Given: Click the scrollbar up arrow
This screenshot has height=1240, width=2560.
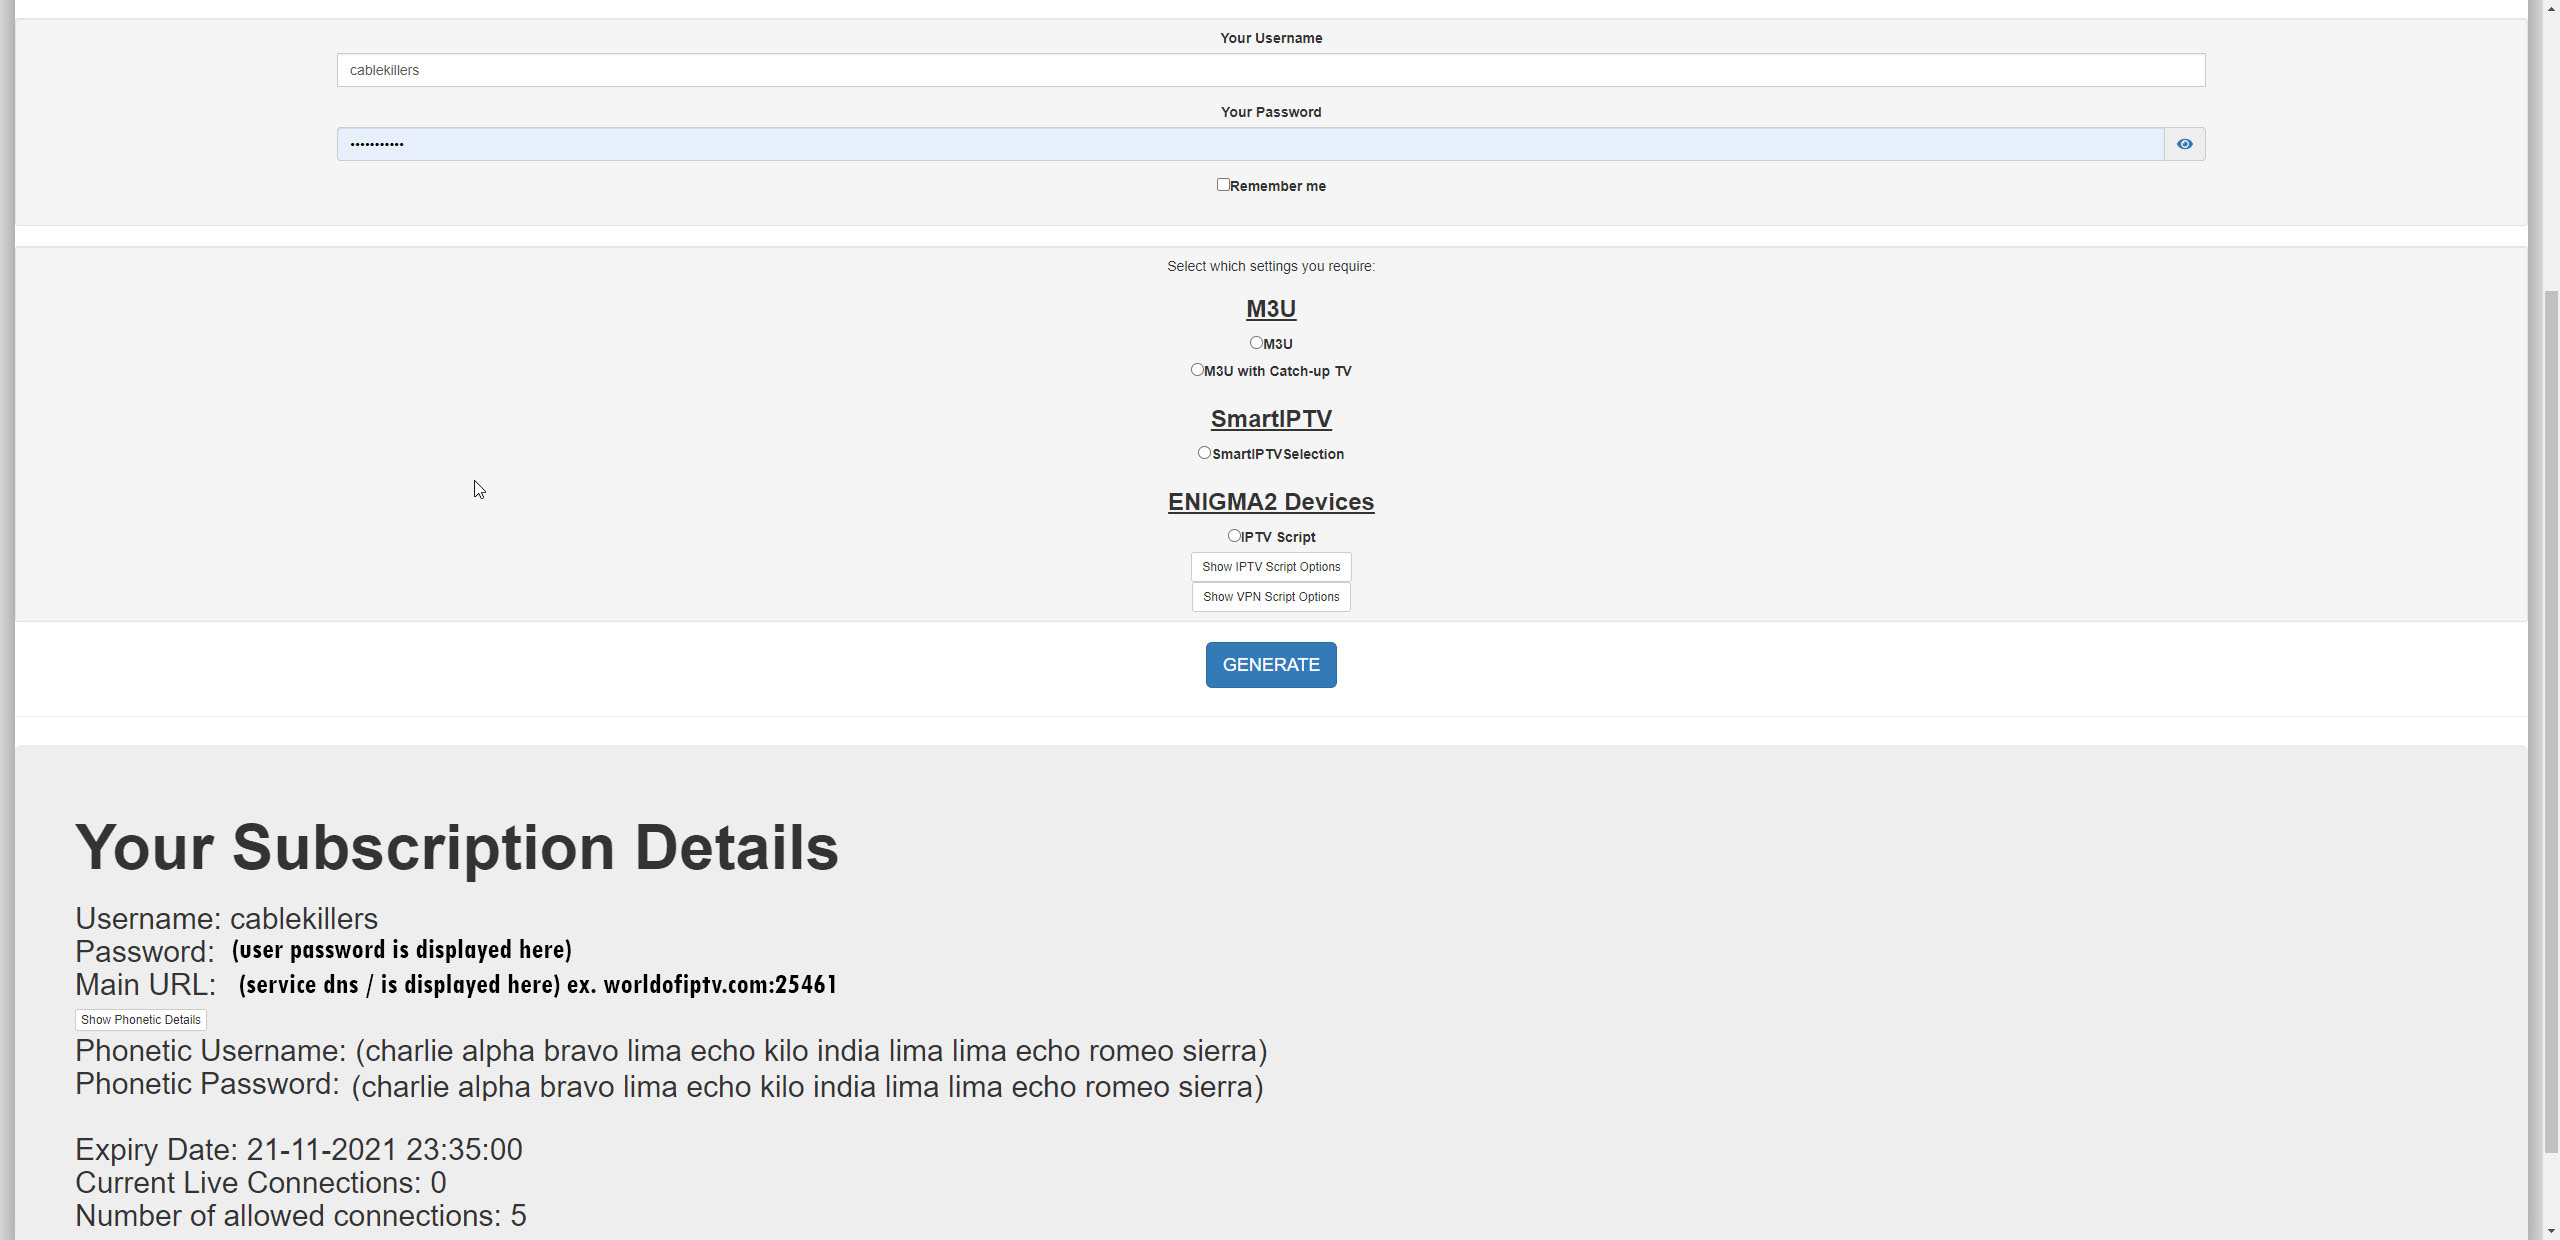Looking at the screenshot, I should (x=2550, y=7).
